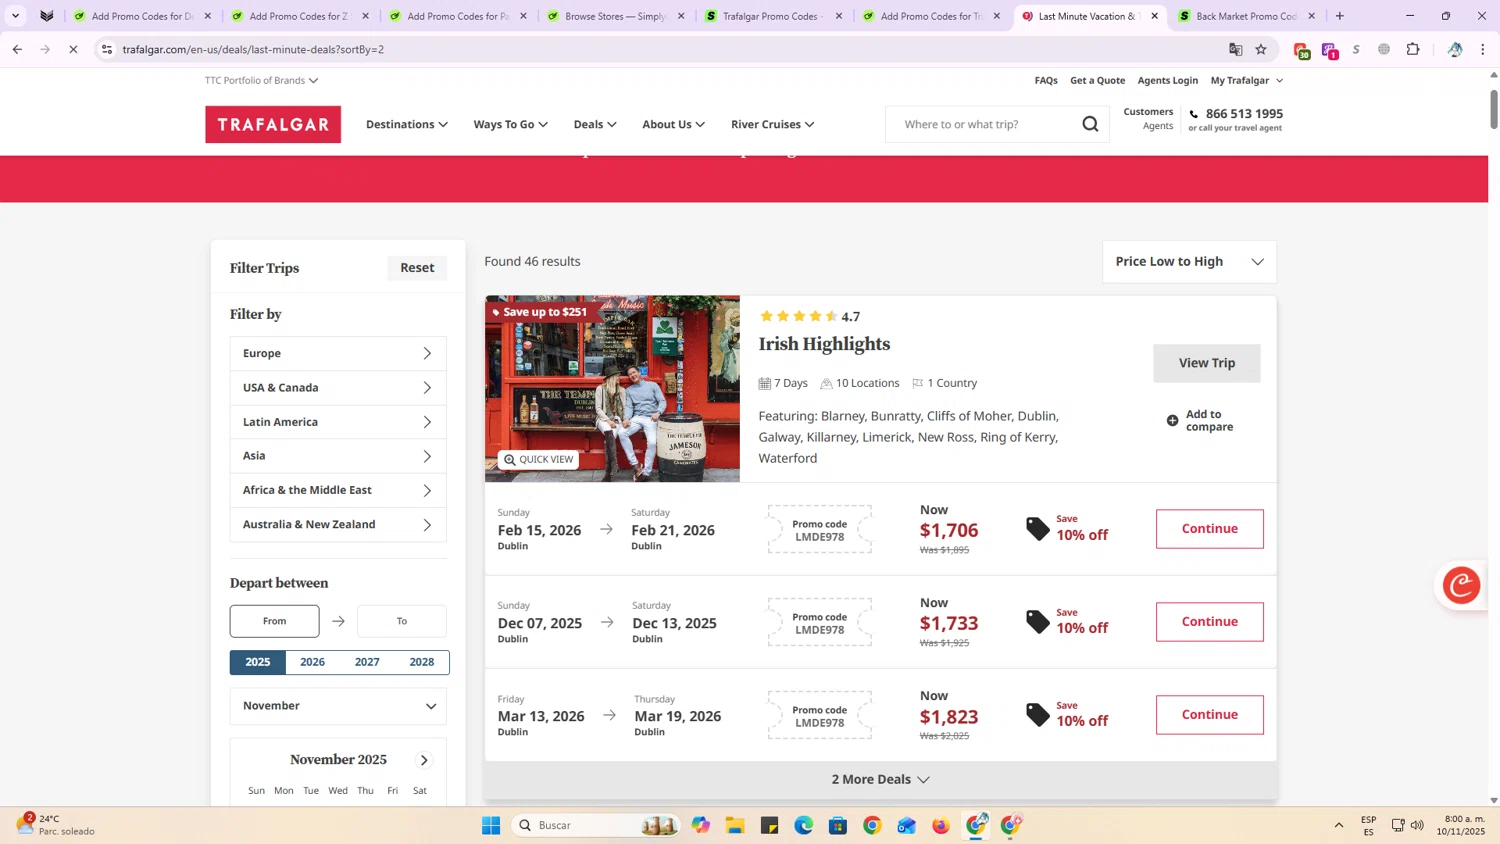The width and height of the screenshot is (1500, 844).
Task: Open the River Cruises menu
Action: (x=772, y=124)
